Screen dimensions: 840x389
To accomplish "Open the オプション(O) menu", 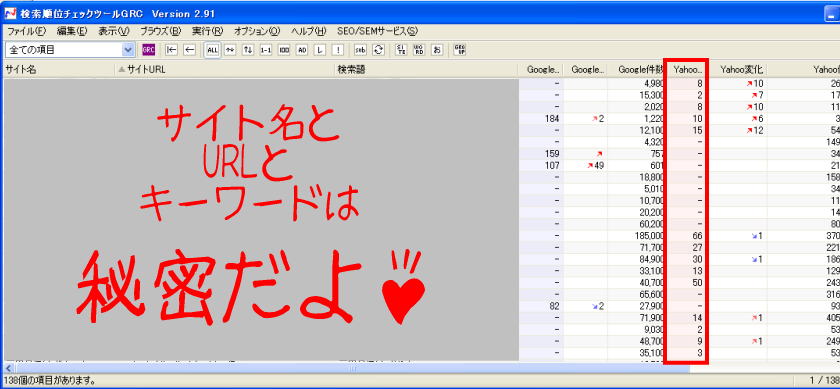I will (257, 31).
